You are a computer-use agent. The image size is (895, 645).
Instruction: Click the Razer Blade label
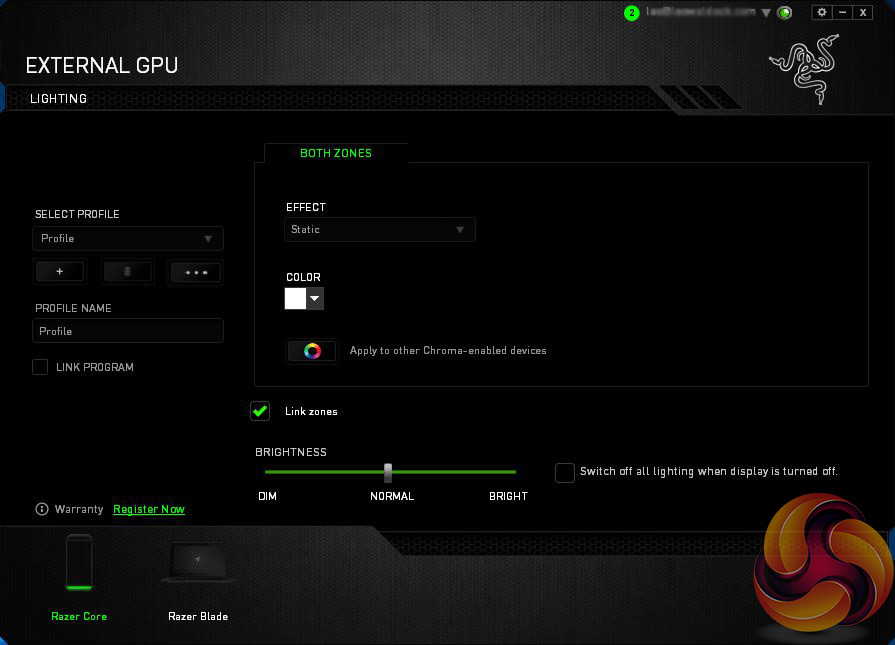[x=198, y=616]
